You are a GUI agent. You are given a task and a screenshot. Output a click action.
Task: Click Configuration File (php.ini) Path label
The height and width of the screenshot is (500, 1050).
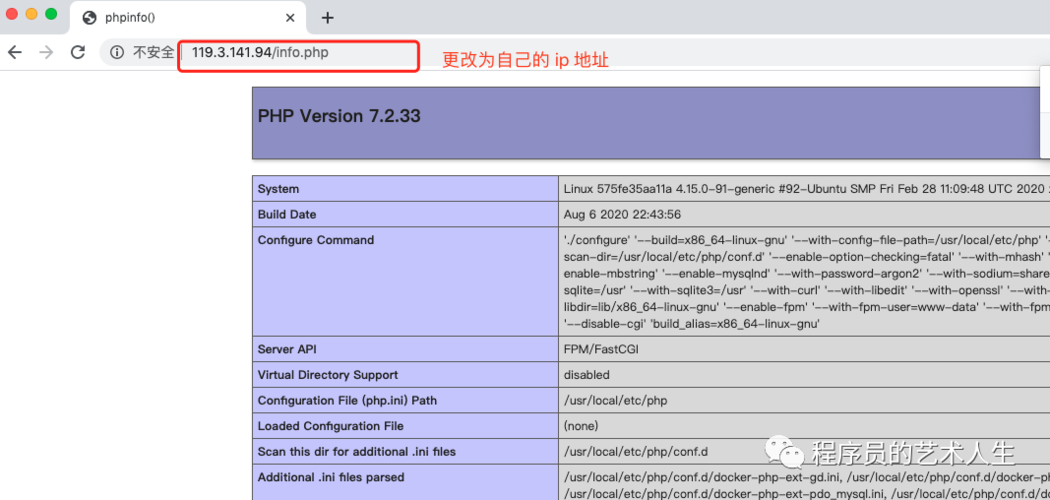(347, 400)
